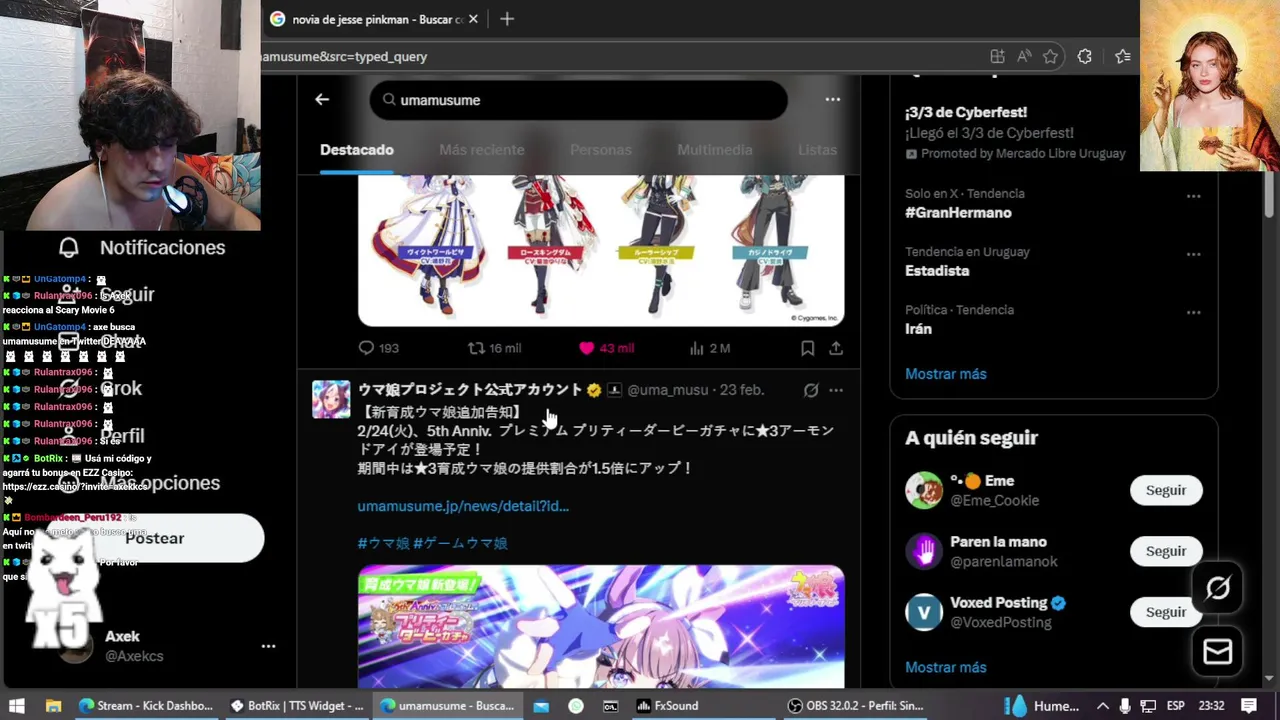Expand hidden system tray icons
Viewport: 1280px width, 720px height.
point(1102,706)
